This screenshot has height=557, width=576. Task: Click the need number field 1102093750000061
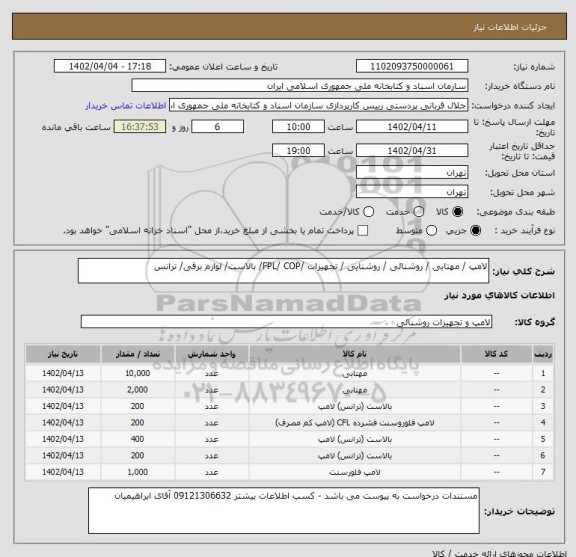click(412, 67)
